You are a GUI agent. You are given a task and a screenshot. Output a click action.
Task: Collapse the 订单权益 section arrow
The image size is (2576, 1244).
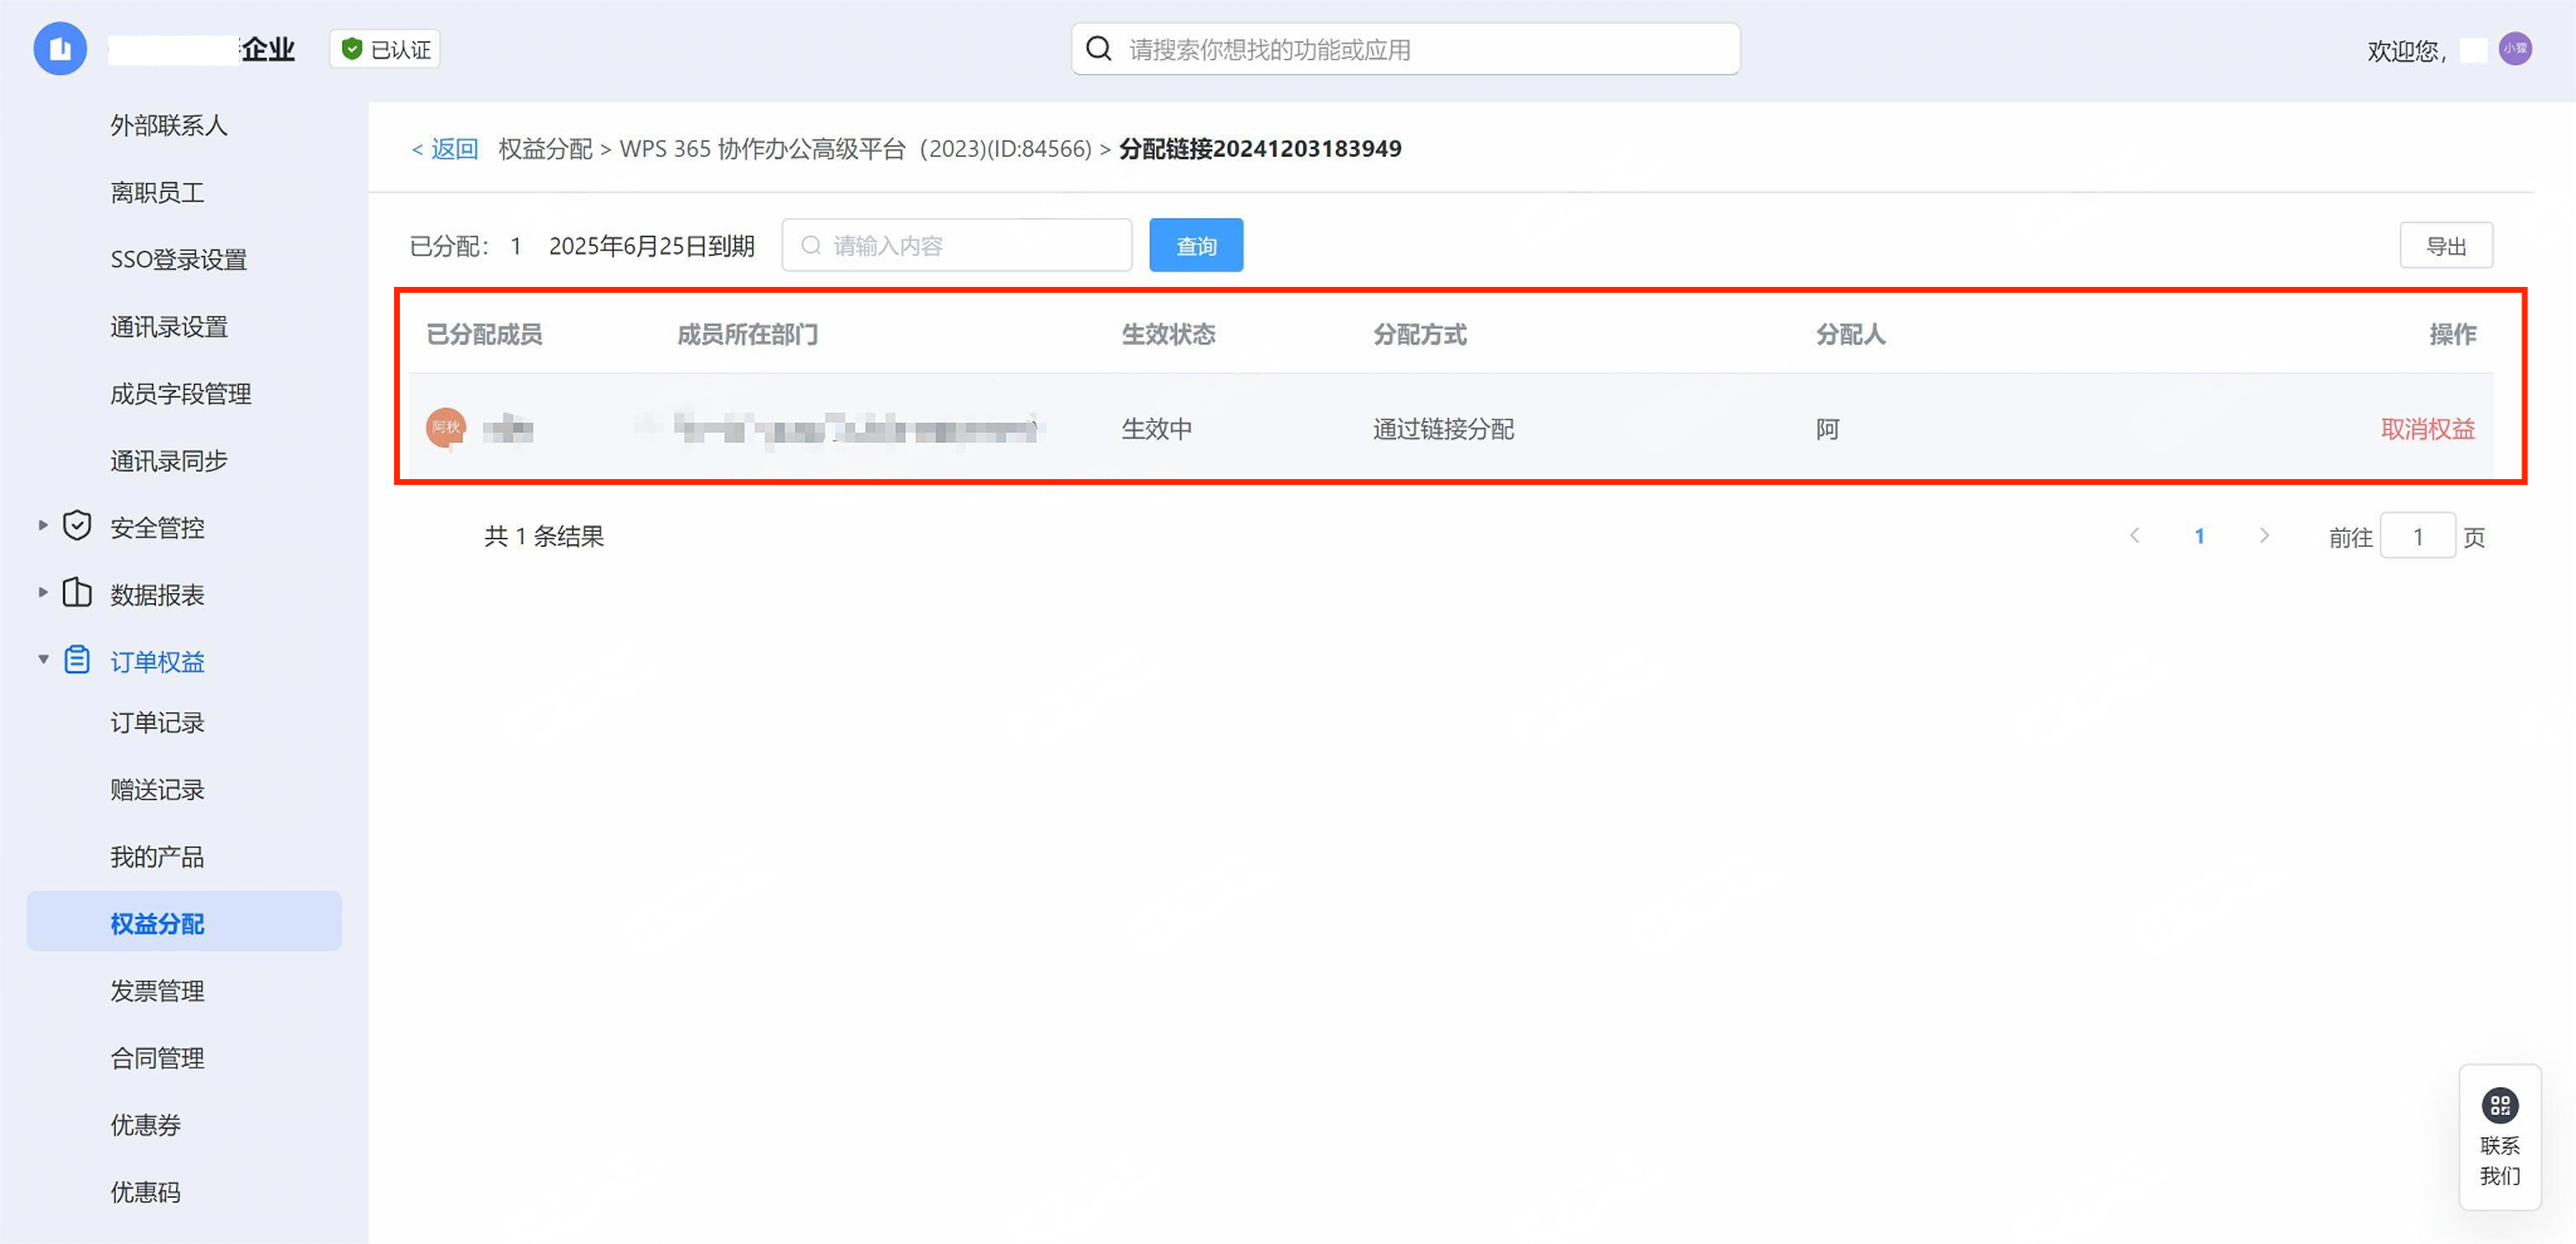[43, 659]
